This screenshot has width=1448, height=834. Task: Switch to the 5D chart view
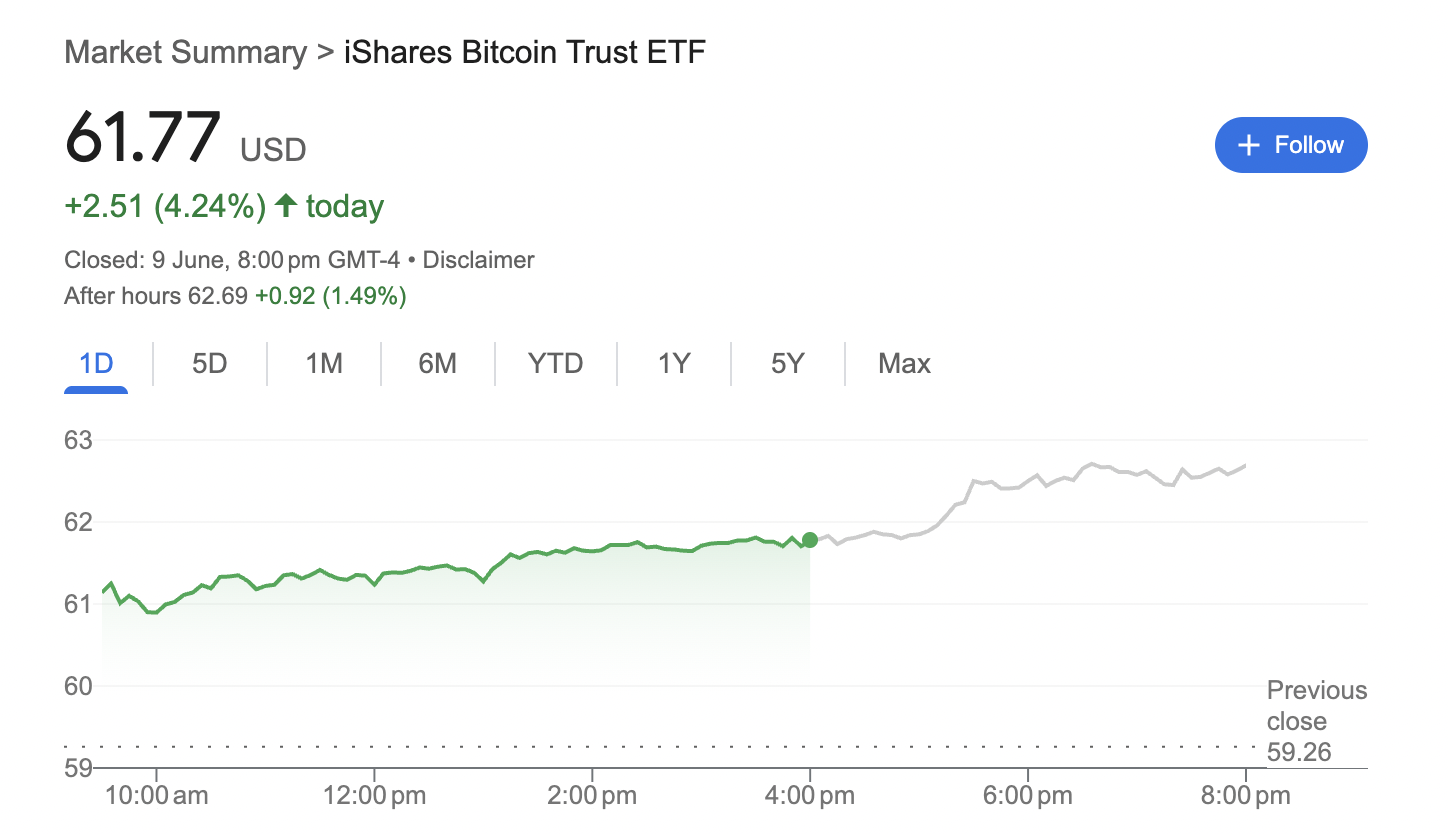tap(209, 364)
